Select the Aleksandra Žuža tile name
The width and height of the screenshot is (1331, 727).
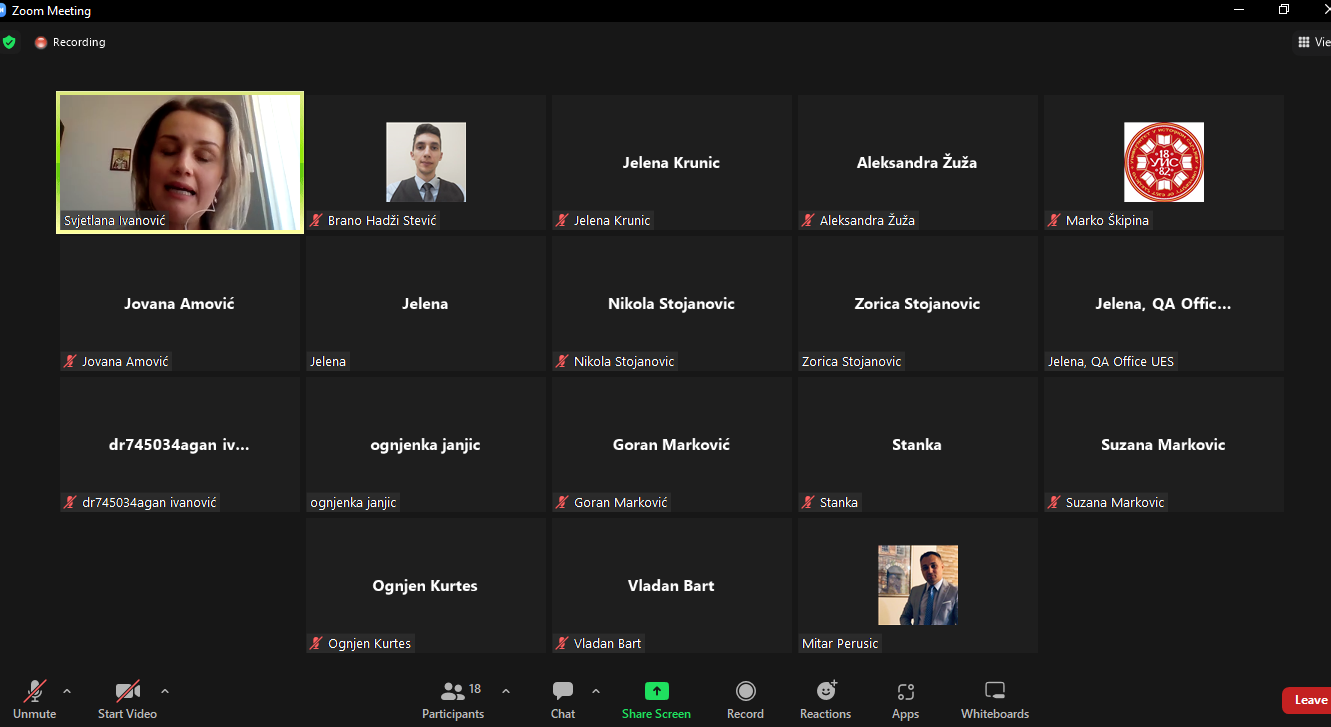pyautogui.click(x=917, y=162)
